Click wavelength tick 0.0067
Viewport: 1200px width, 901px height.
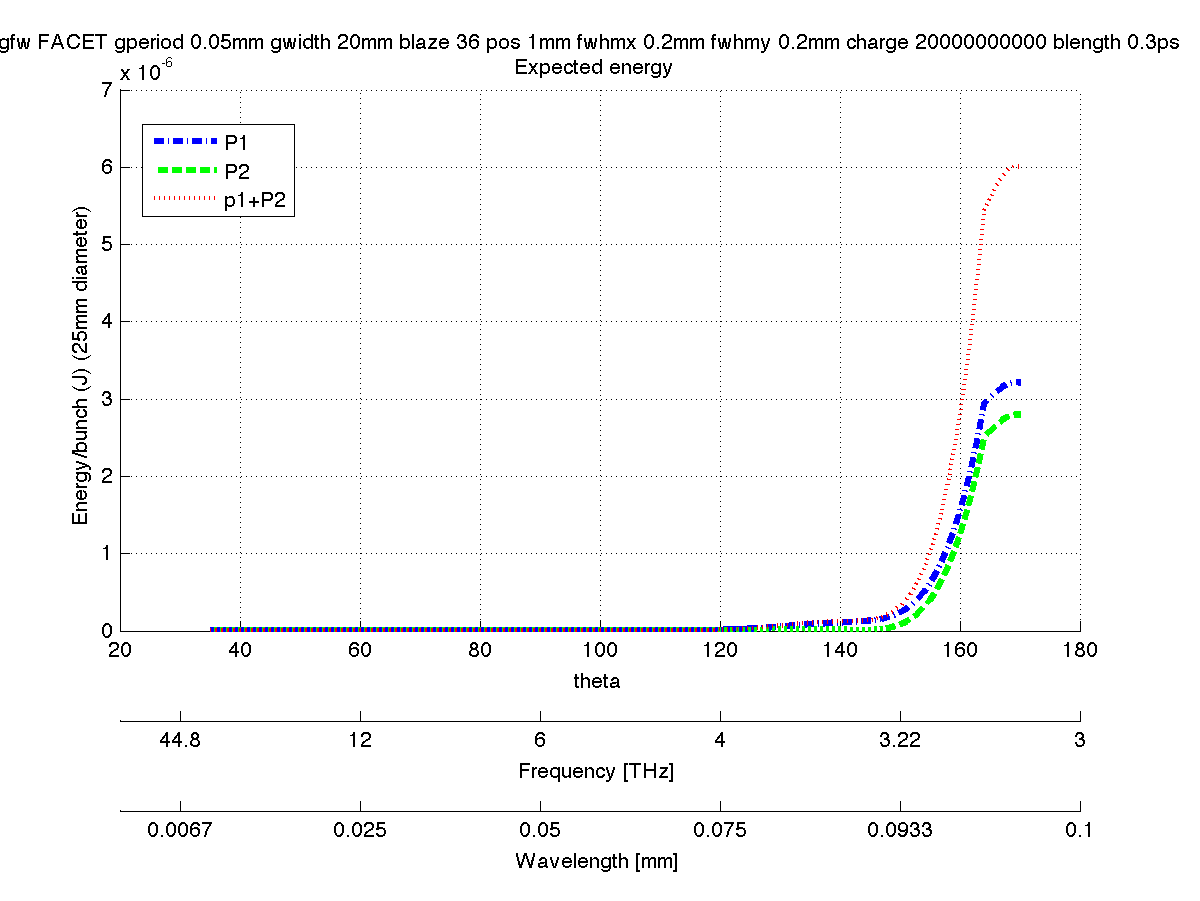pyautogui.click(x=180, y=830)
